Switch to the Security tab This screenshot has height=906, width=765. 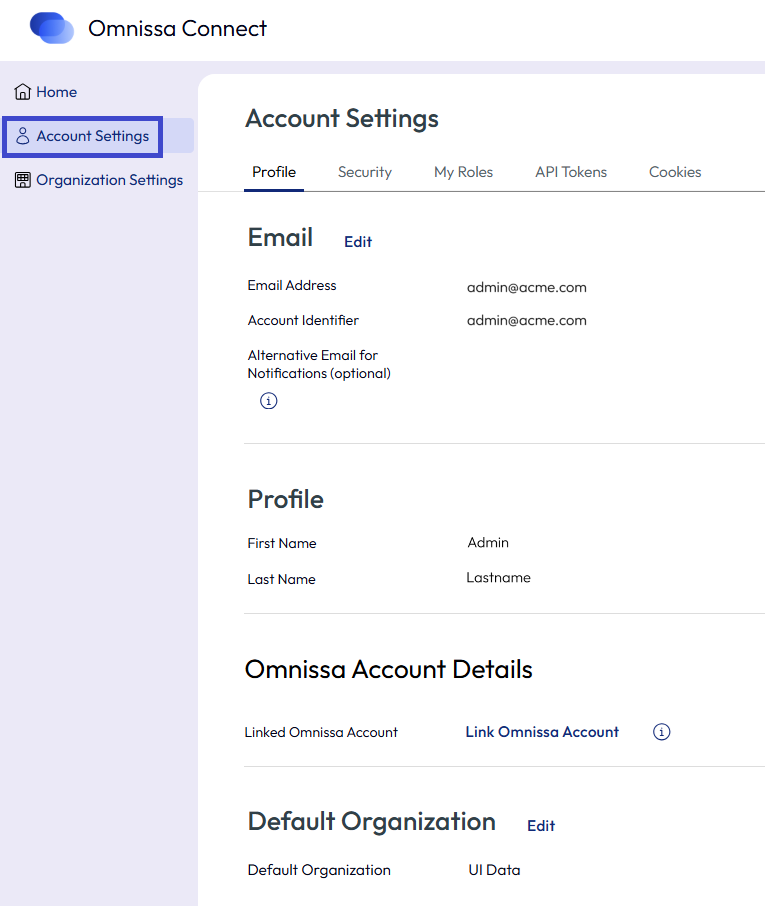click(x=365, y=172)
